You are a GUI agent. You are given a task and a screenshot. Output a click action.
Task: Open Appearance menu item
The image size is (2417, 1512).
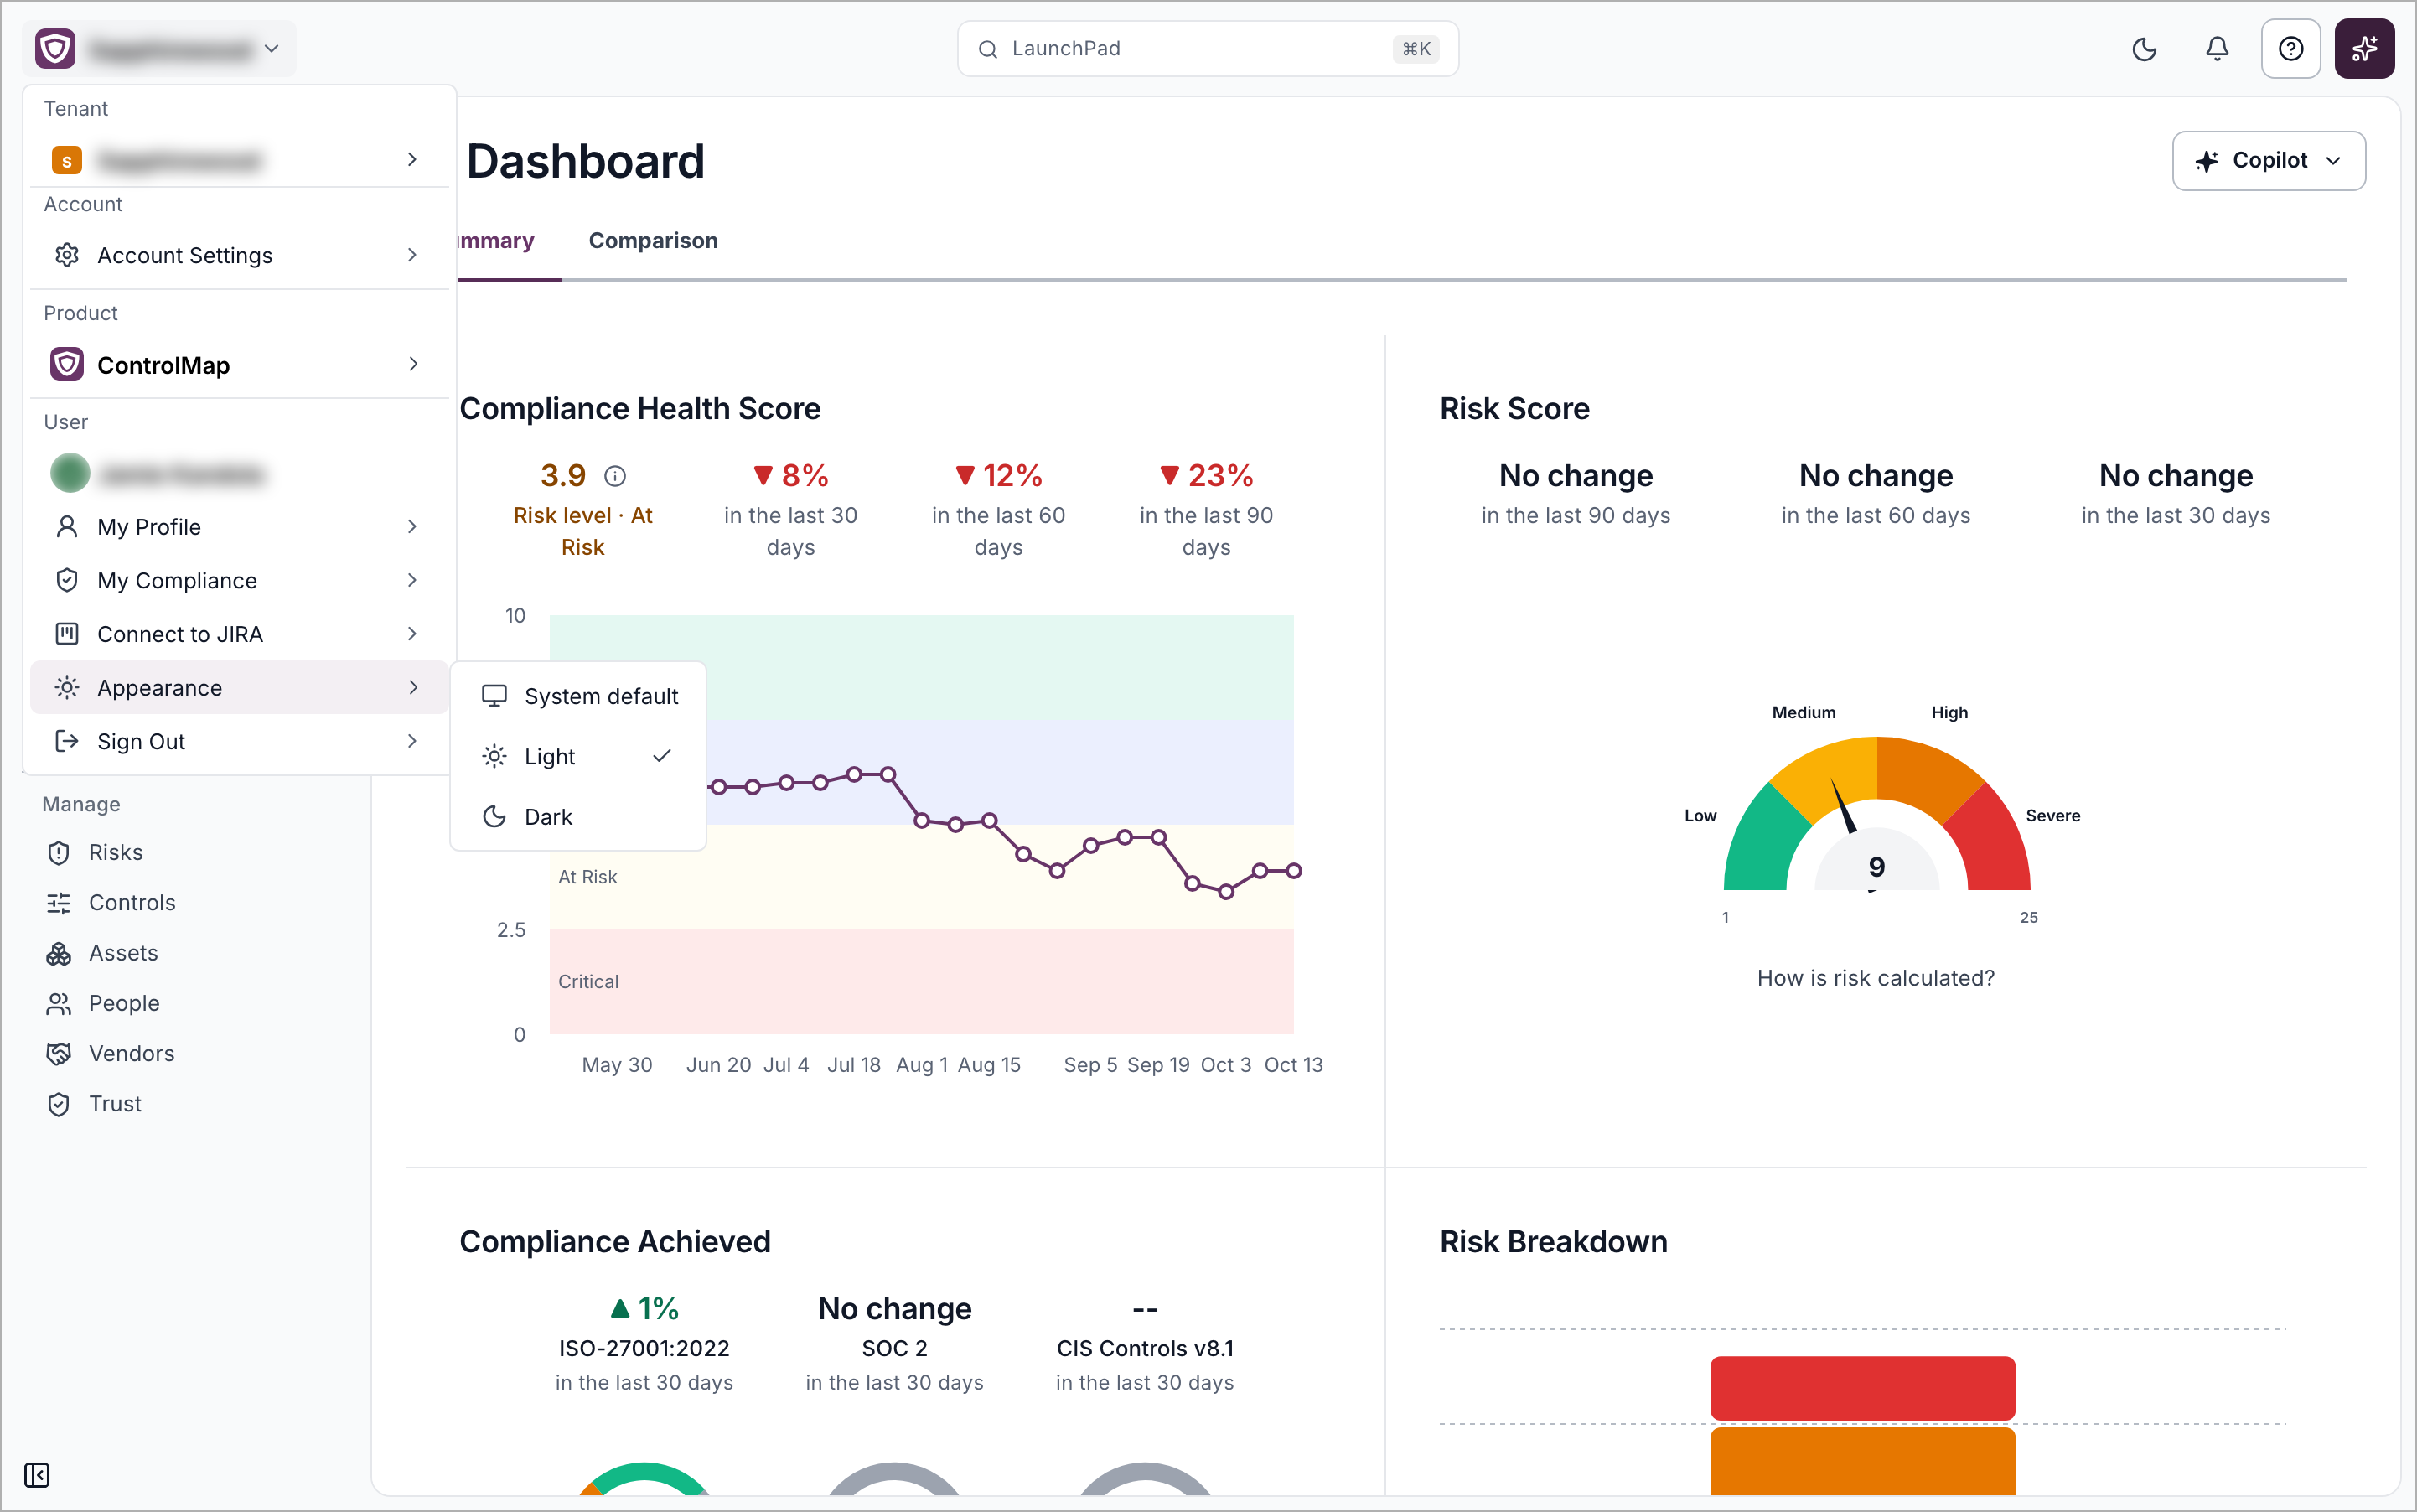click(x=239, y=688)
